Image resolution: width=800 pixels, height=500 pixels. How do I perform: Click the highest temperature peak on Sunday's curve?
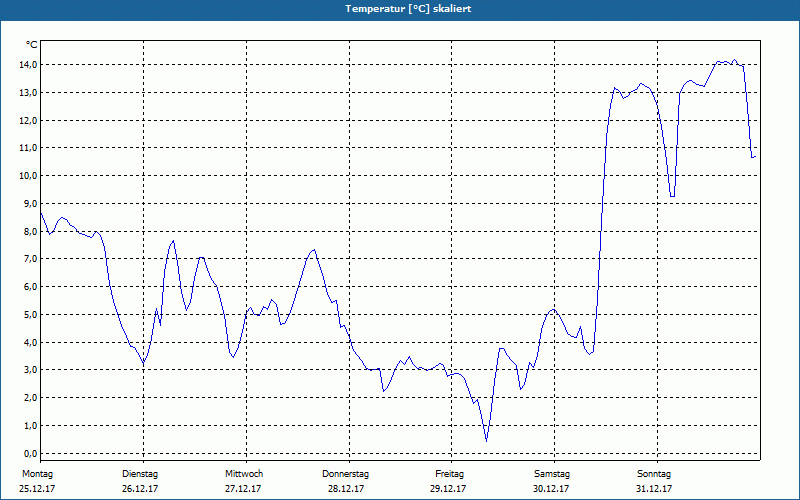735,60
